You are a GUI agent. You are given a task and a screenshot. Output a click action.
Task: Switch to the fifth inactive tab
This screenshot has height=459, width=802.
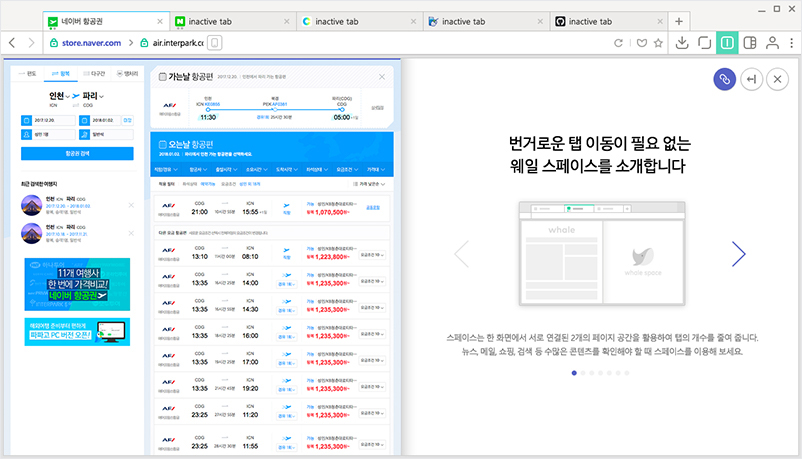click(609, 21)
